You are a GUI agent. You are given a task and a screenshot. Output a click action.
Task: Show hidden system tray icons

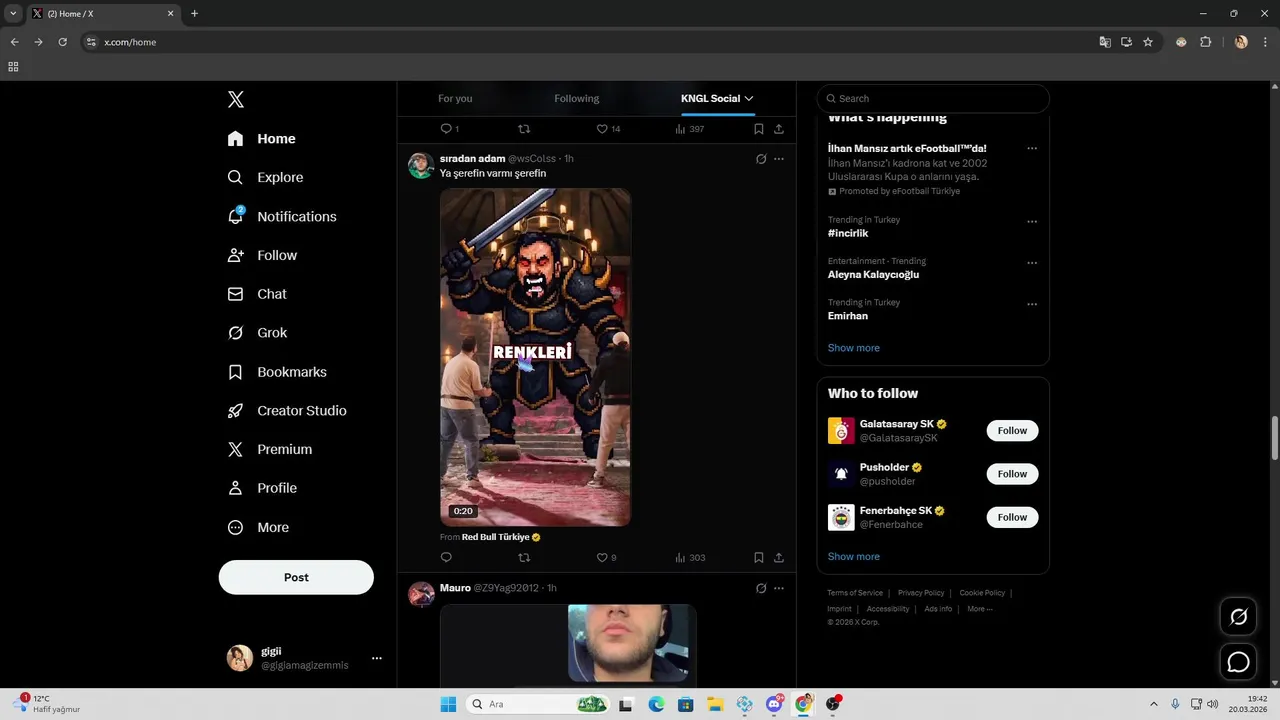tap(1153, 704)
